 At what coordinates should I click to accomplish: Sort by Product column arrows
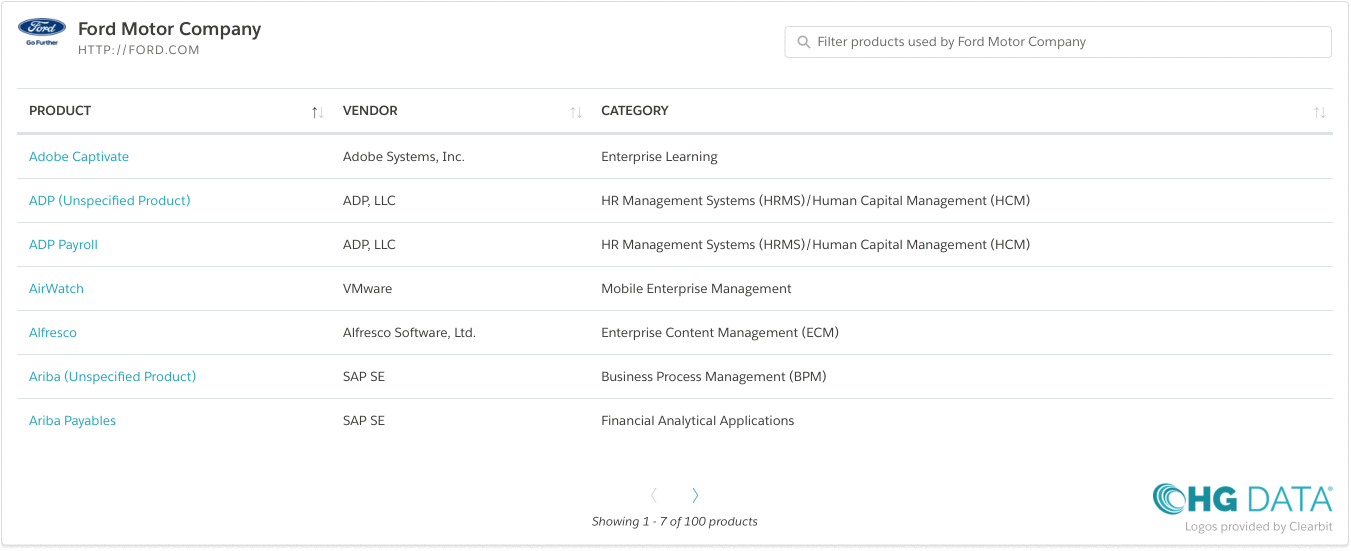pyautogui.click(x=317, y=112)
